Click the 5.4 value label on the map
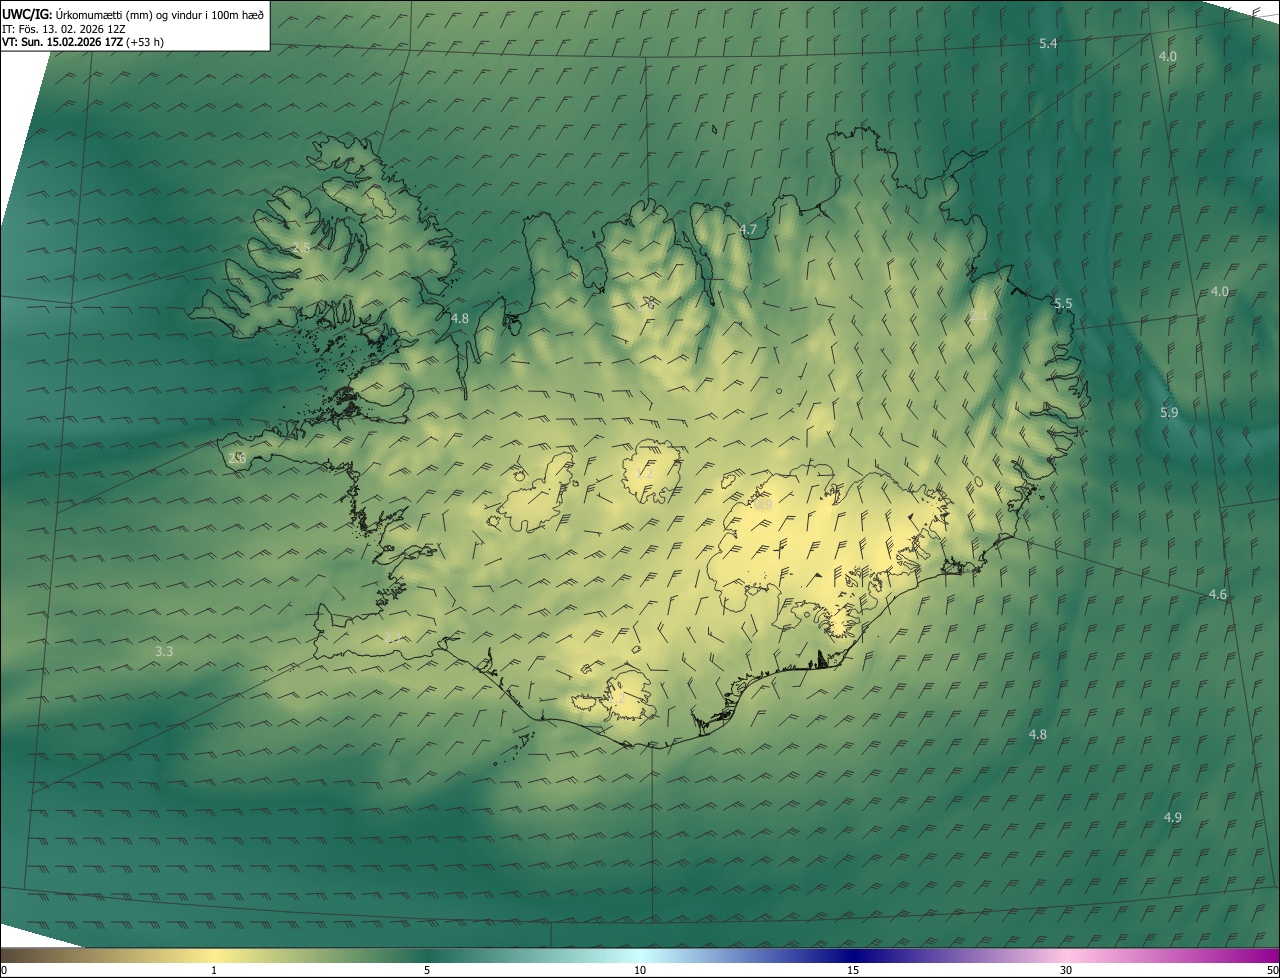This screenshot has width=1280, height=978. [1048, 43]
